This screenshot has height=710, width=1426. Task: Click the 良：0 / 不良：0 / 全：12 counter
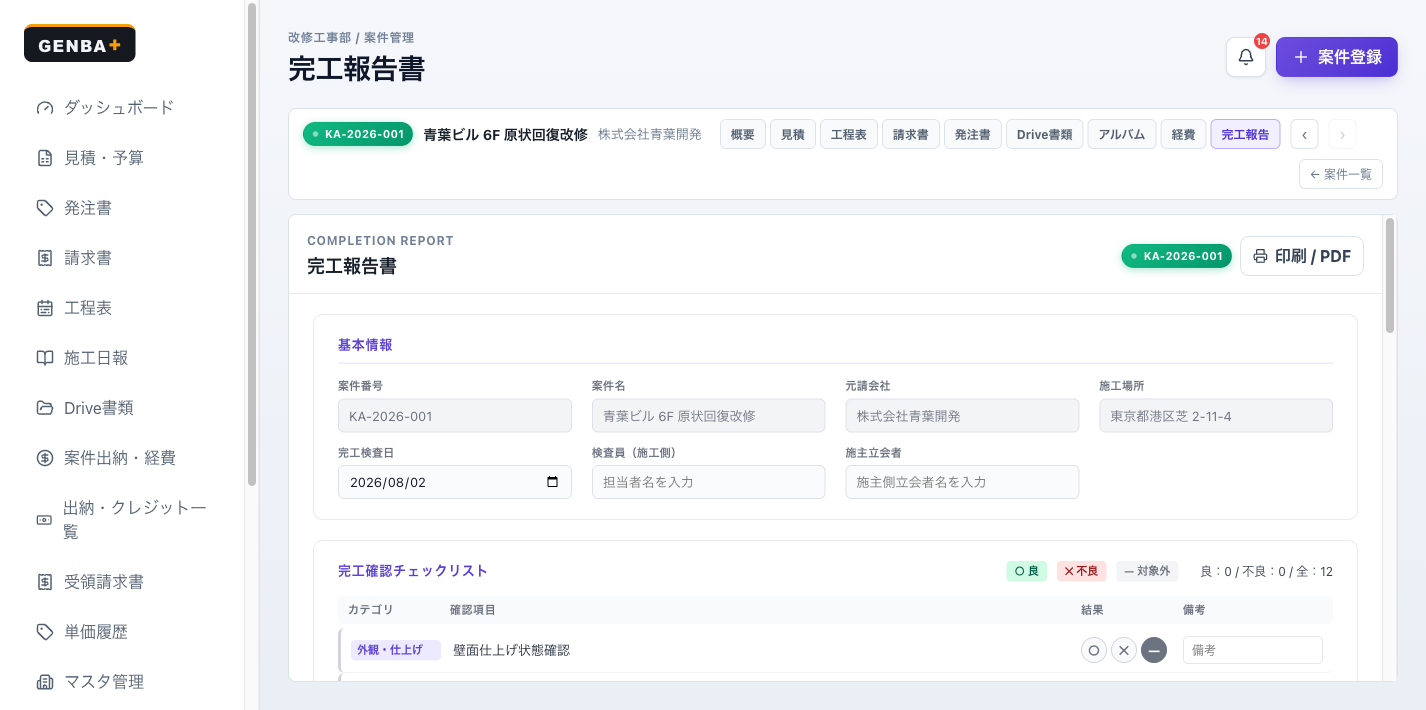pyautogui.click(x=1266, y=572)
